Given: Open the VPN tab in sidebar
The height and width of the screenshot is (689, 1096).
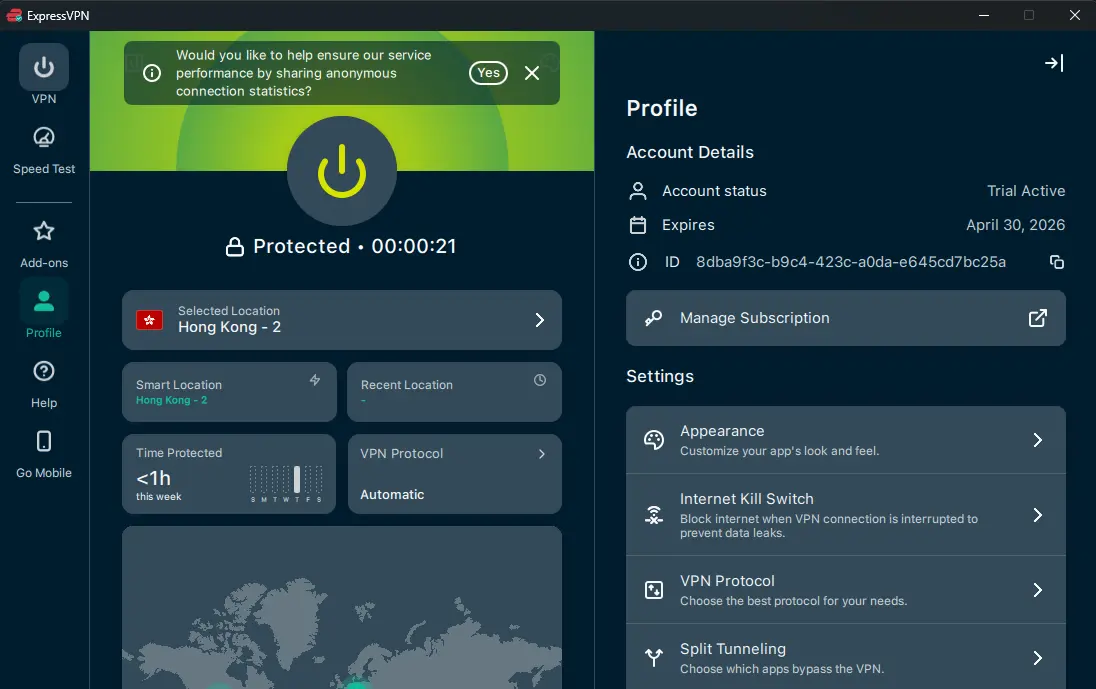Looking at the screenshot, I should [43, 75].
